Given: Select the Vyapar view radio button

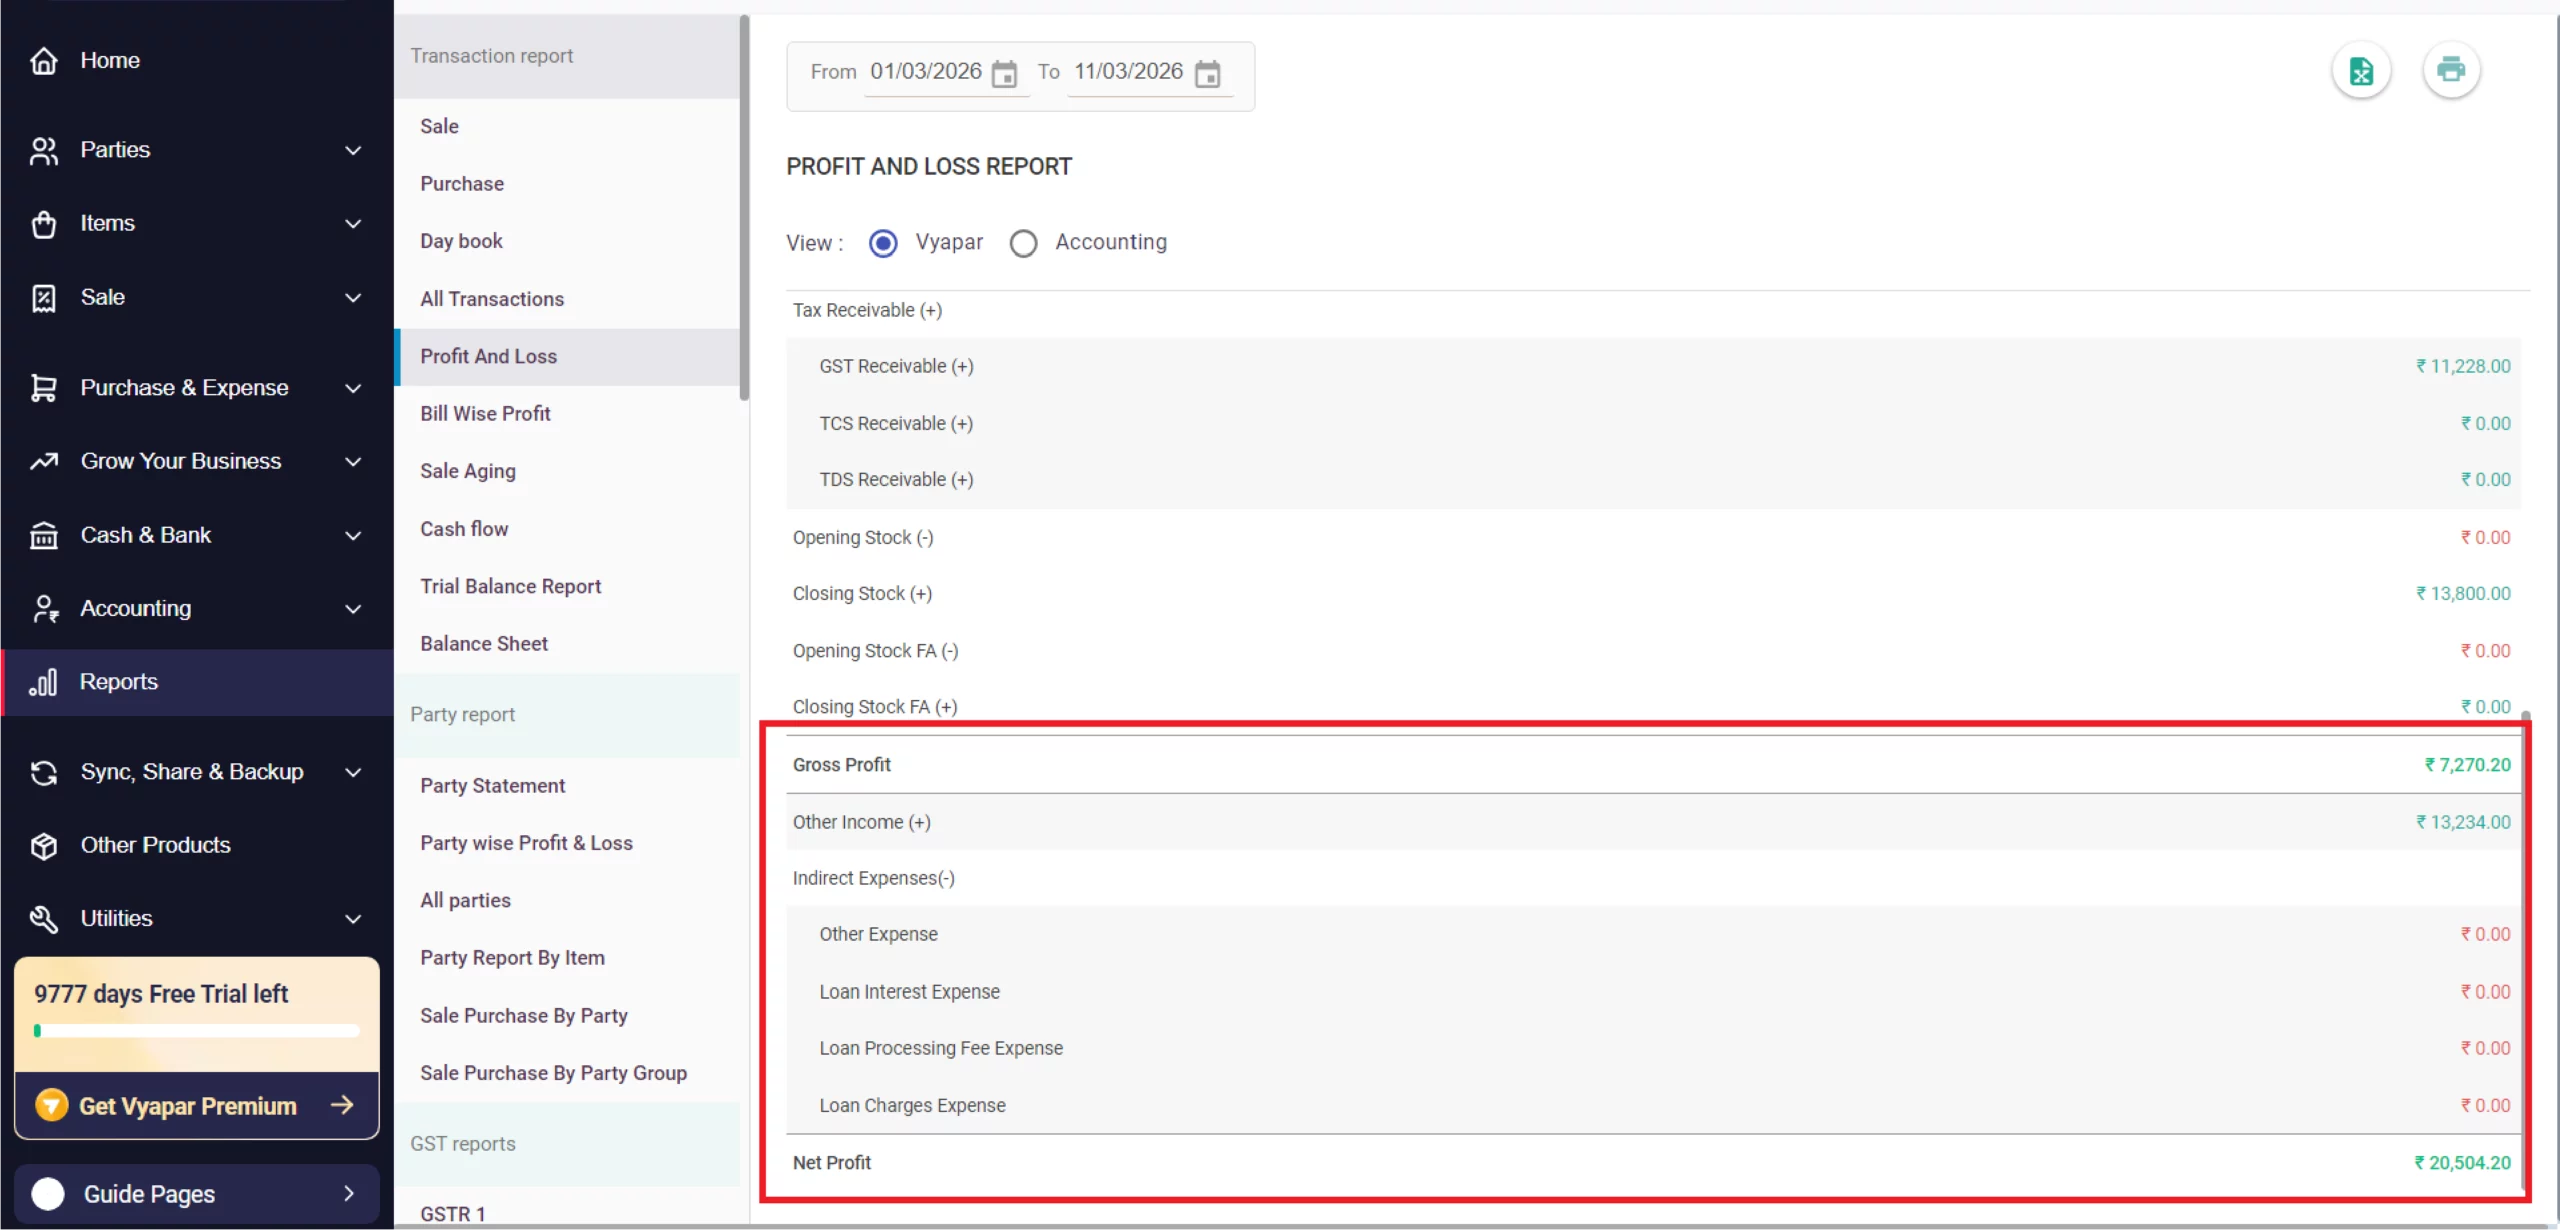Looking at the screenshot, I should pos(883,243).
